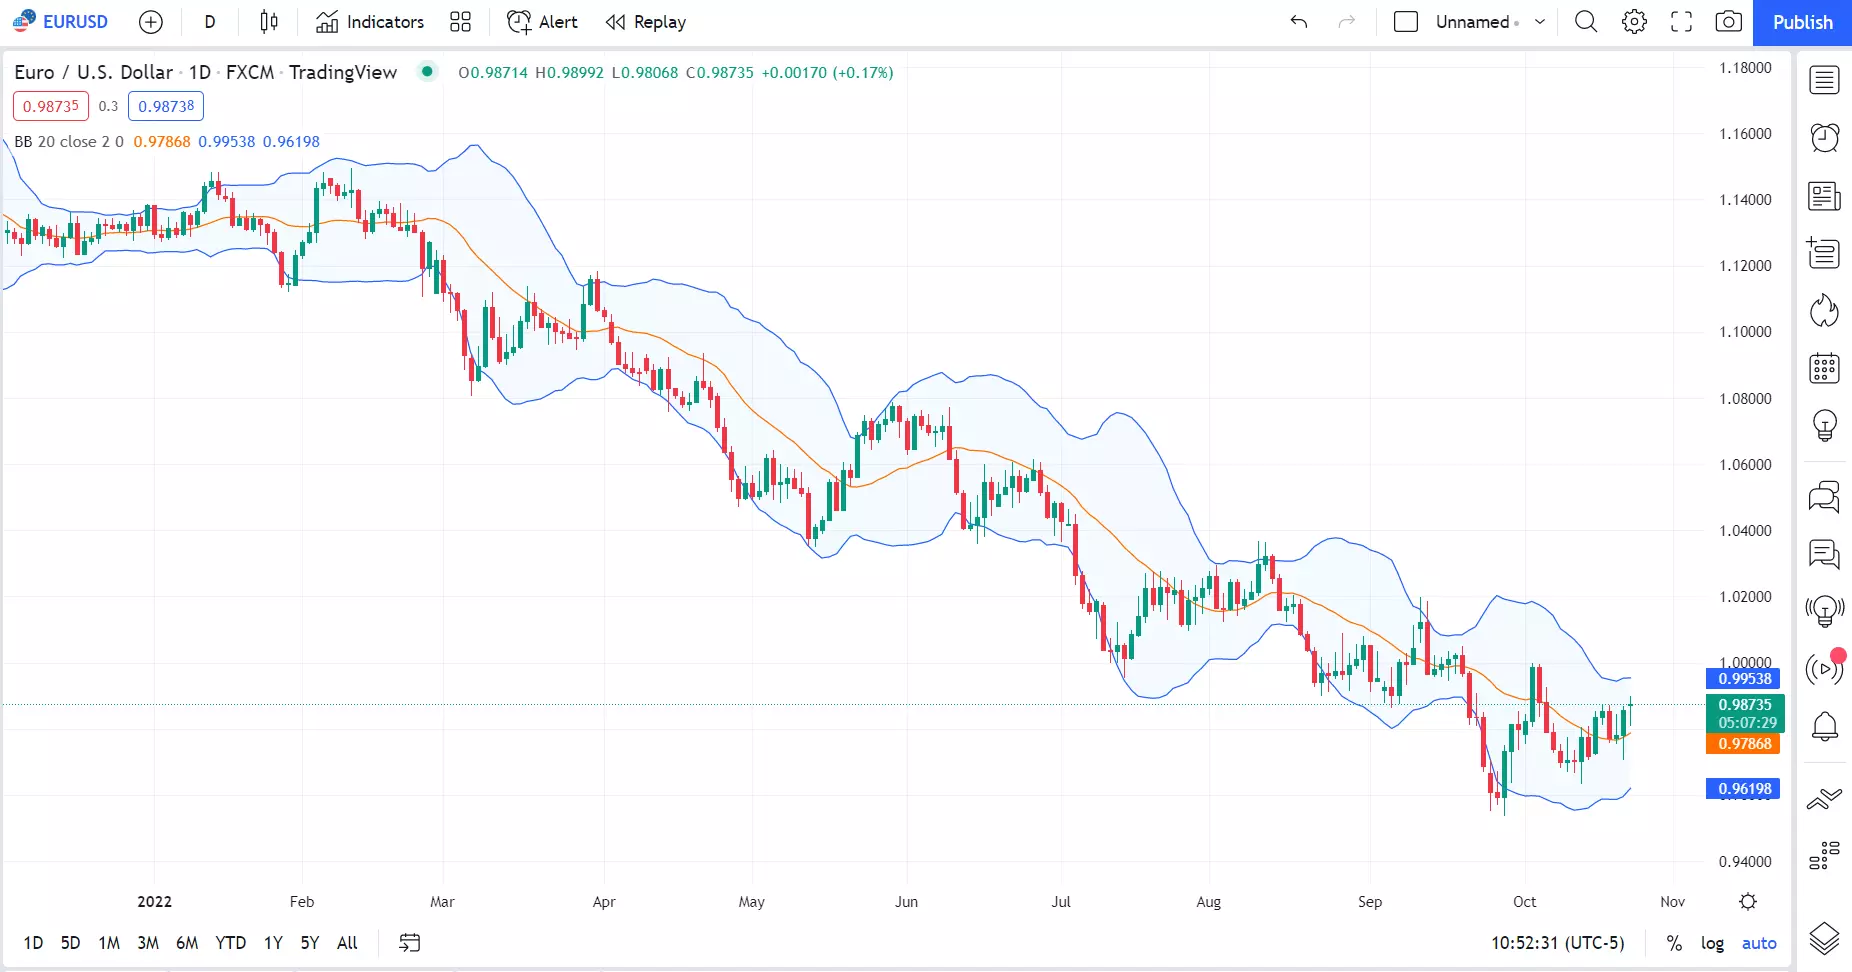Select the 1Y time range
The image size is (1852, 972).
tap(273, 943)
